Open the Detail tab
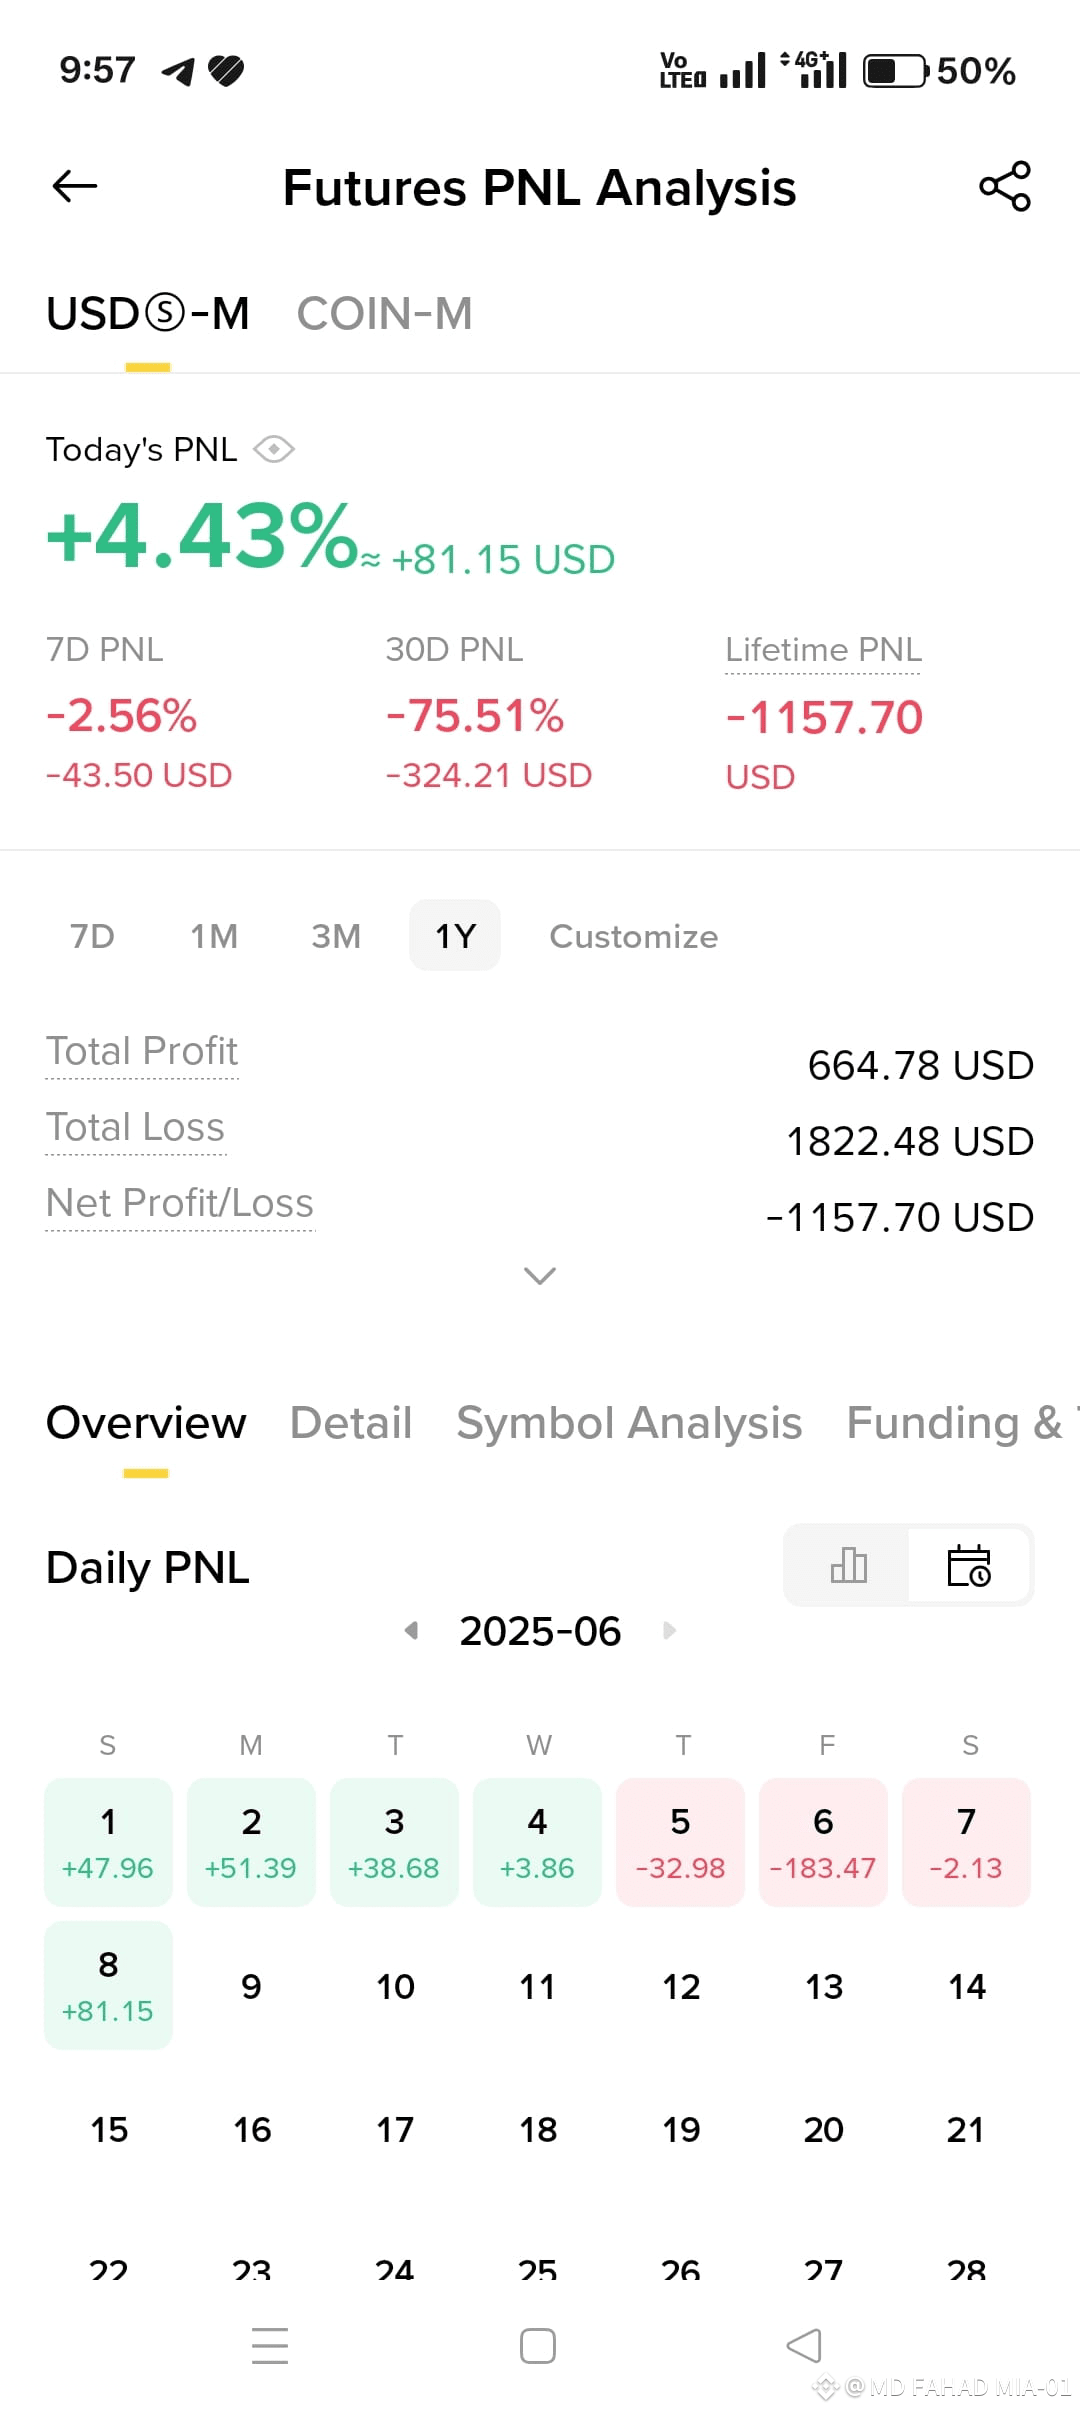Screen dimensions: 1080x2412 click(351, 1423)
